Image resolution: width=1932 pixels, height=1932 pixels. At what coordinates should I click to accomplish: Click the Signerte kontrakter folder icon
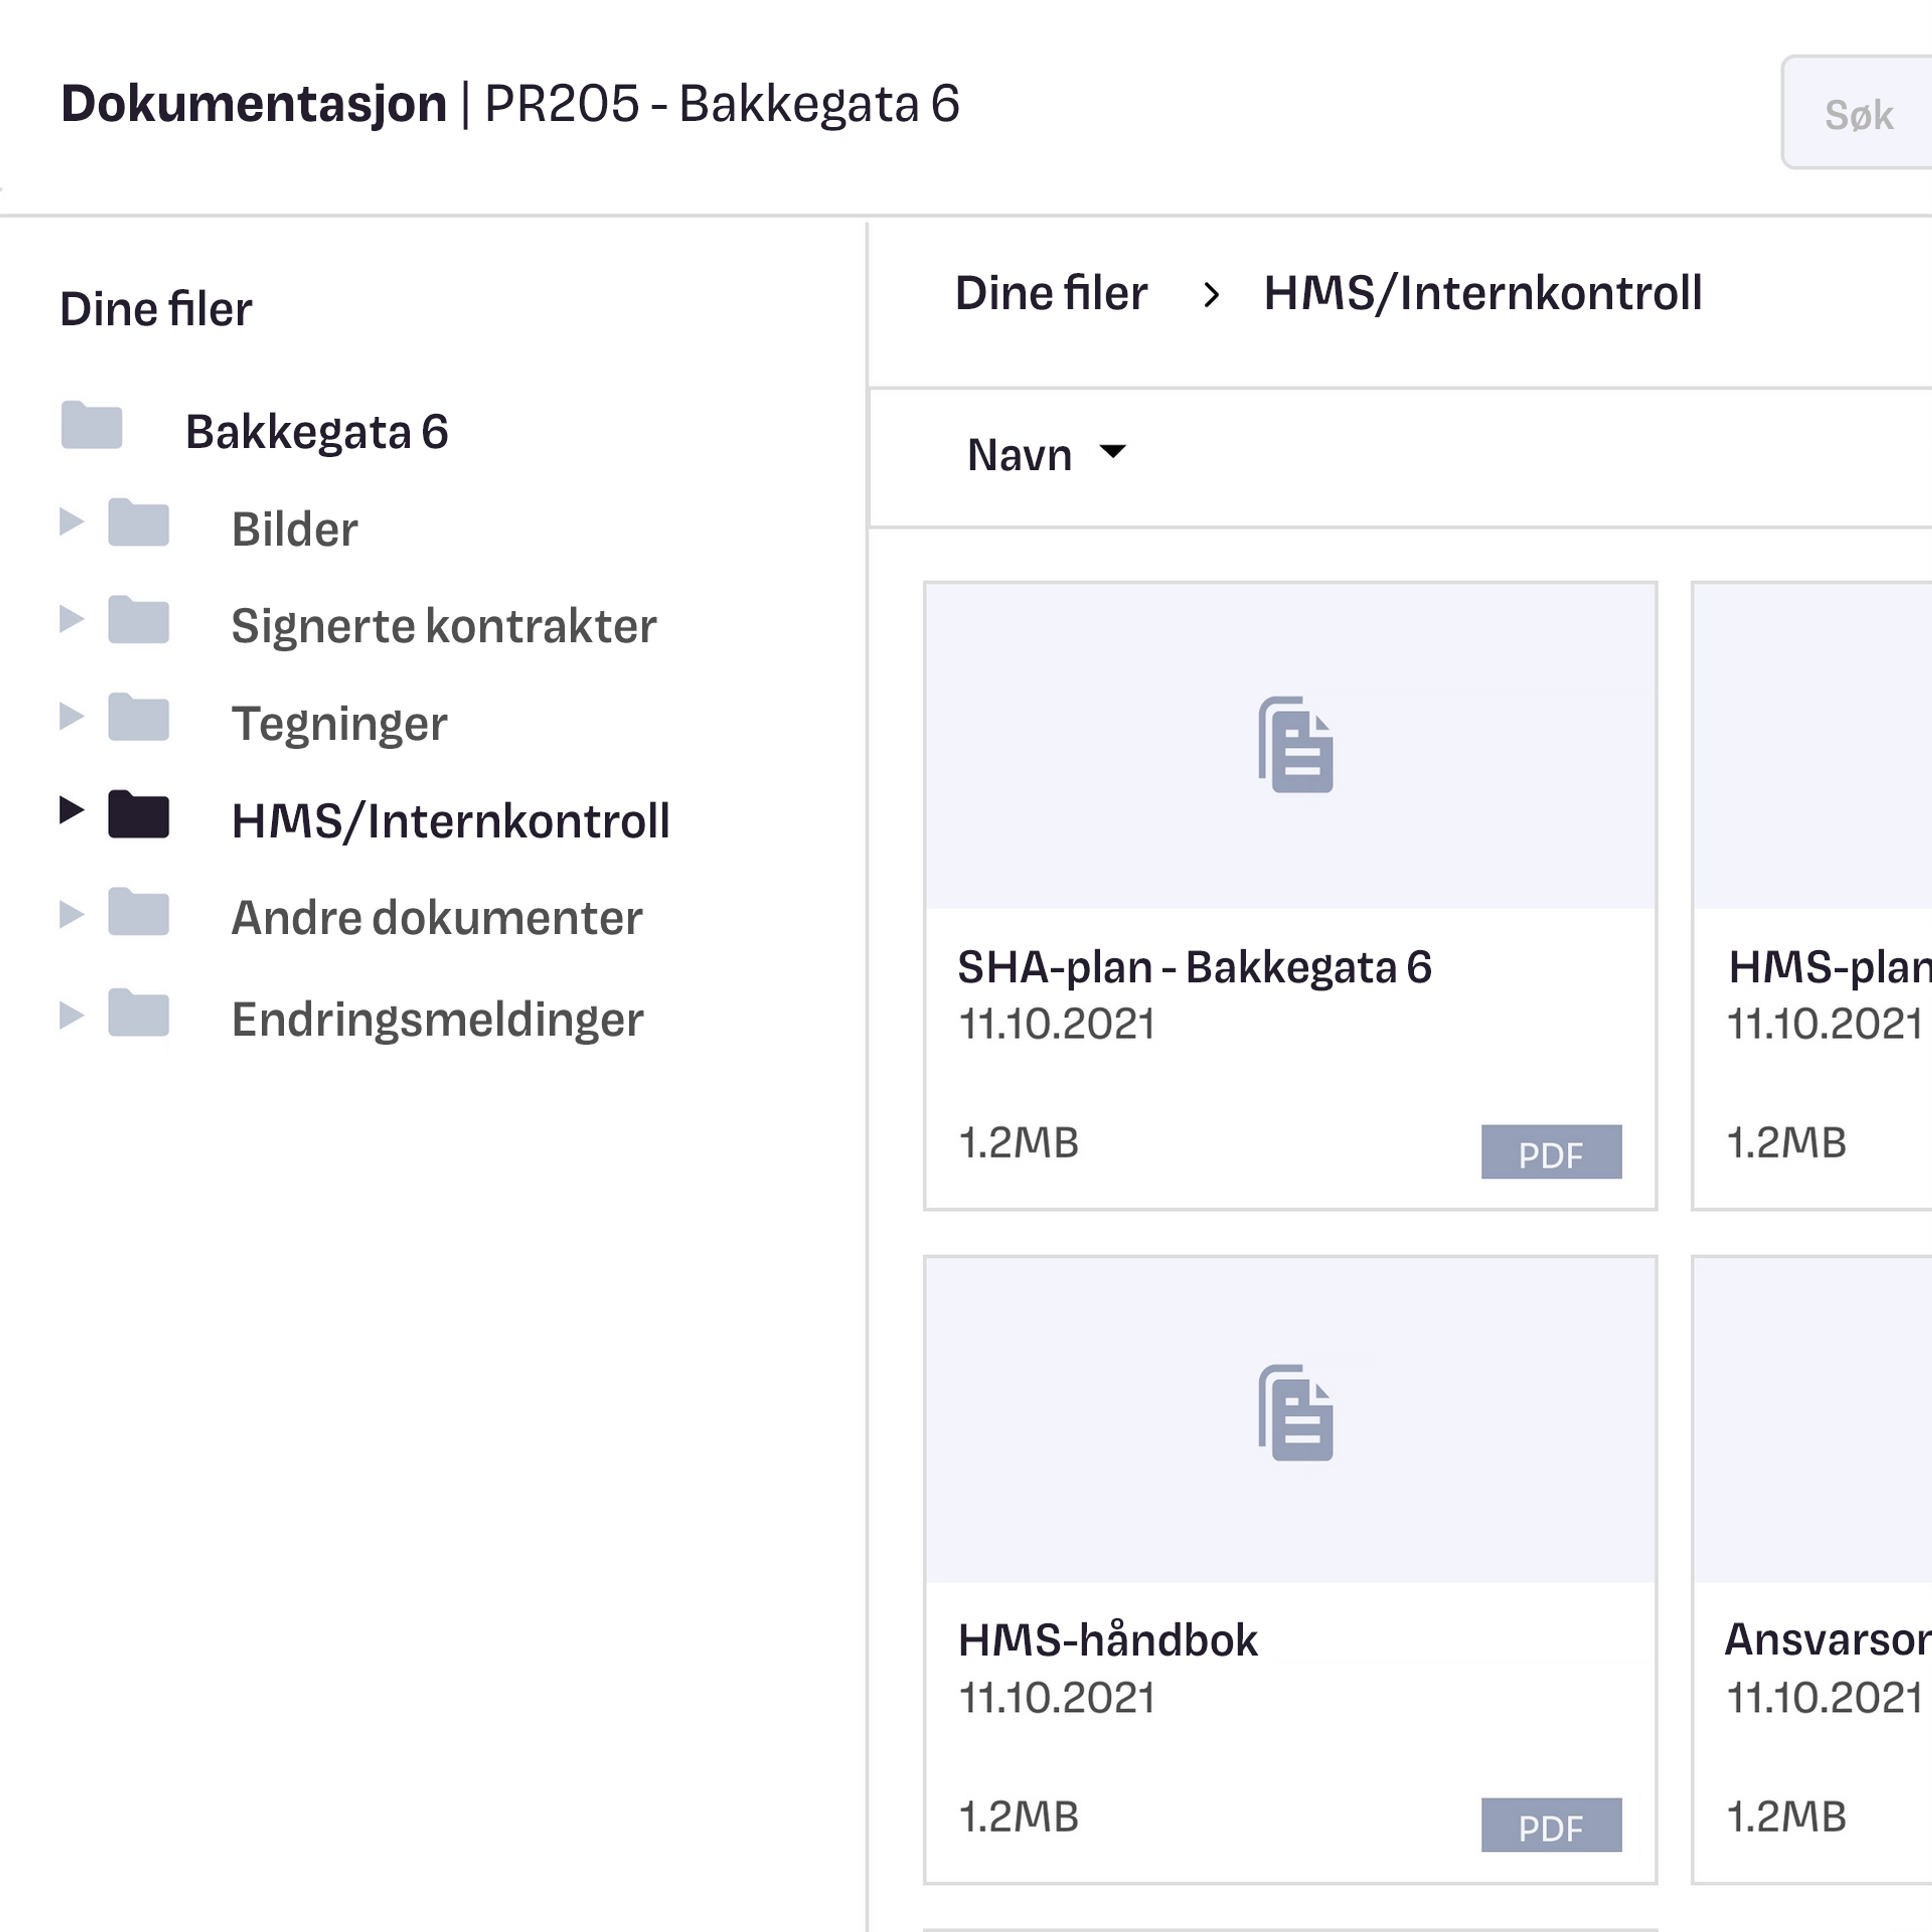138,620
